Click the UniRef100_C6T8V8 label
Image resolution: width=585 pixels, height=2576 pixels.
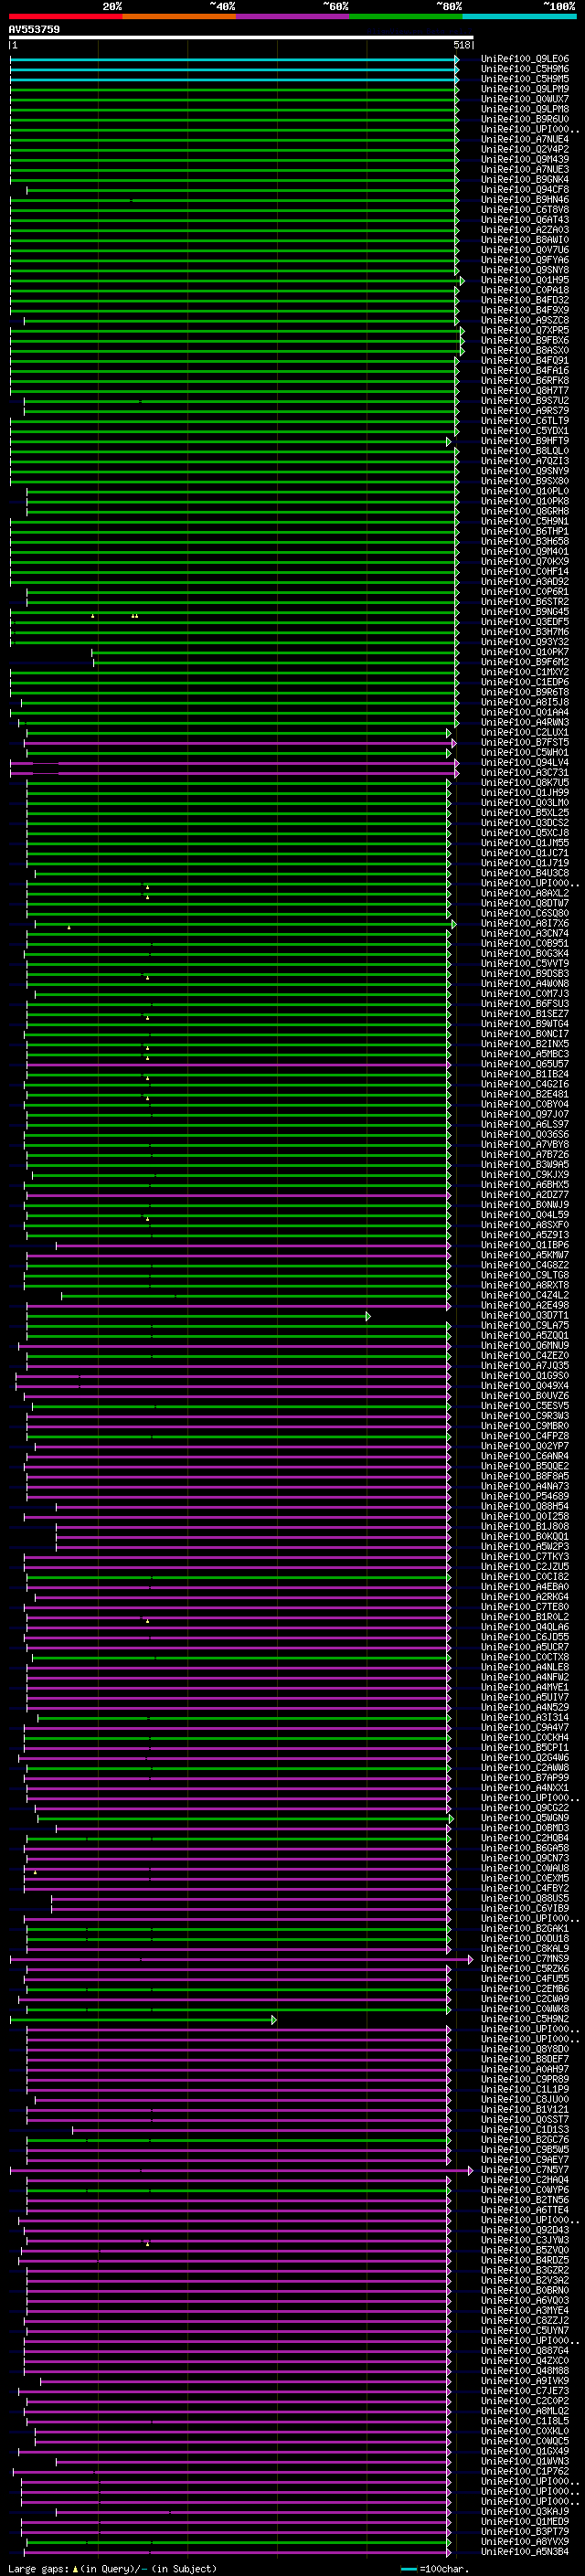(x=525, y=210)
